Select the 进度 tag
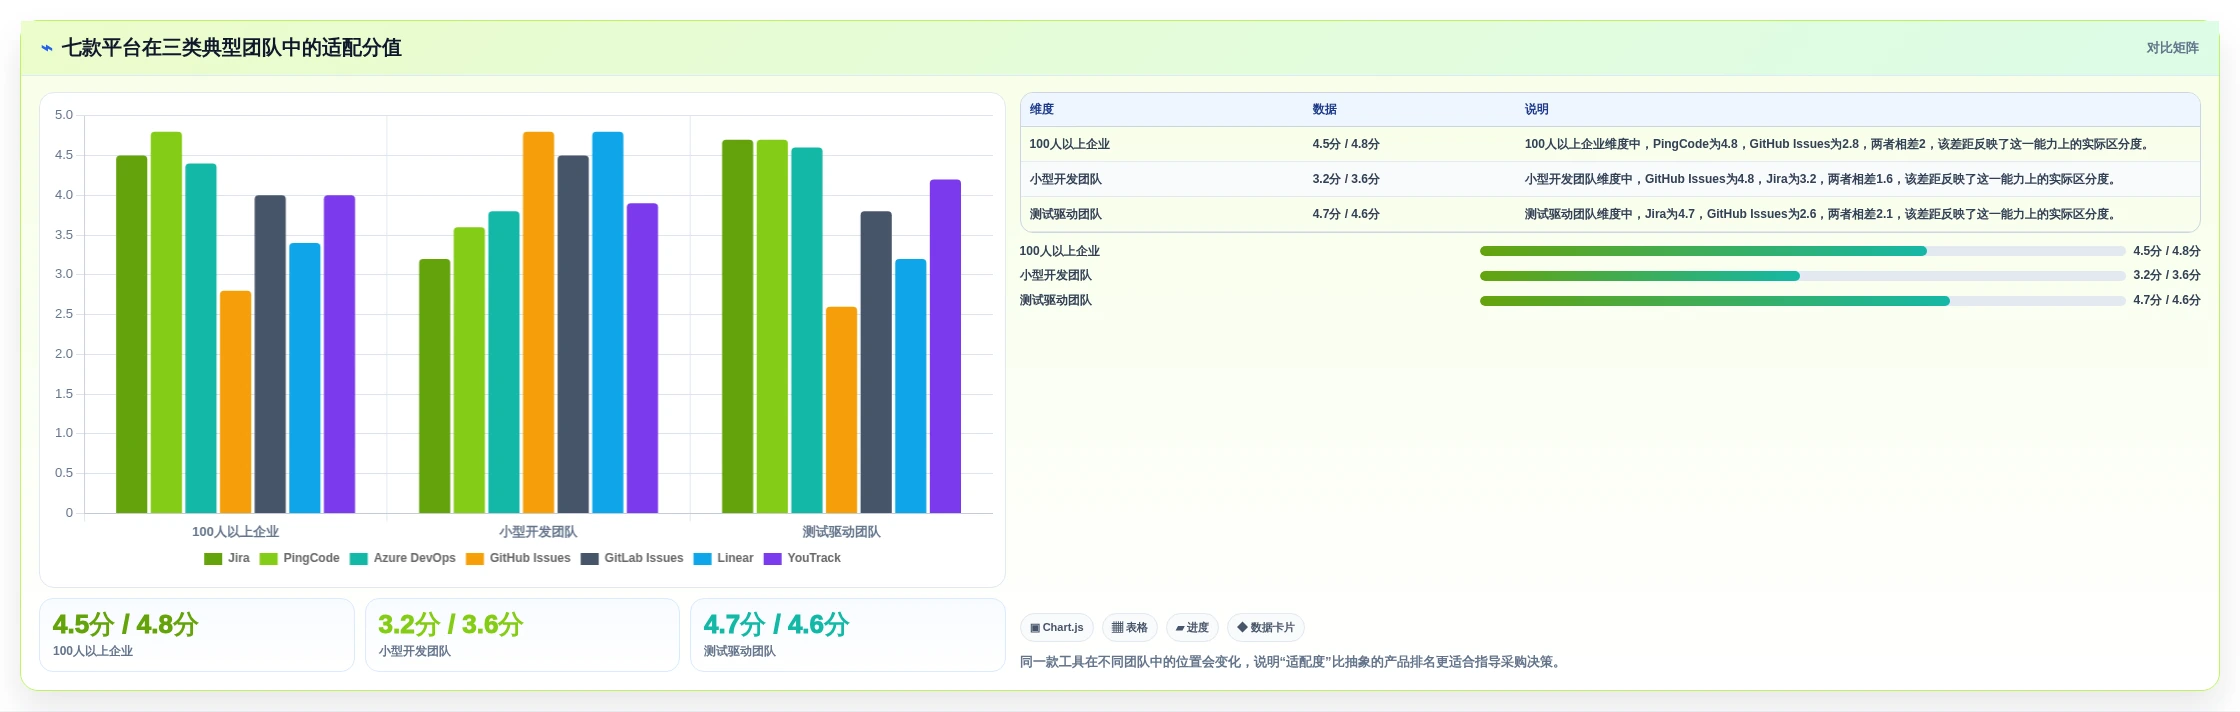 tap(1192, 628)
